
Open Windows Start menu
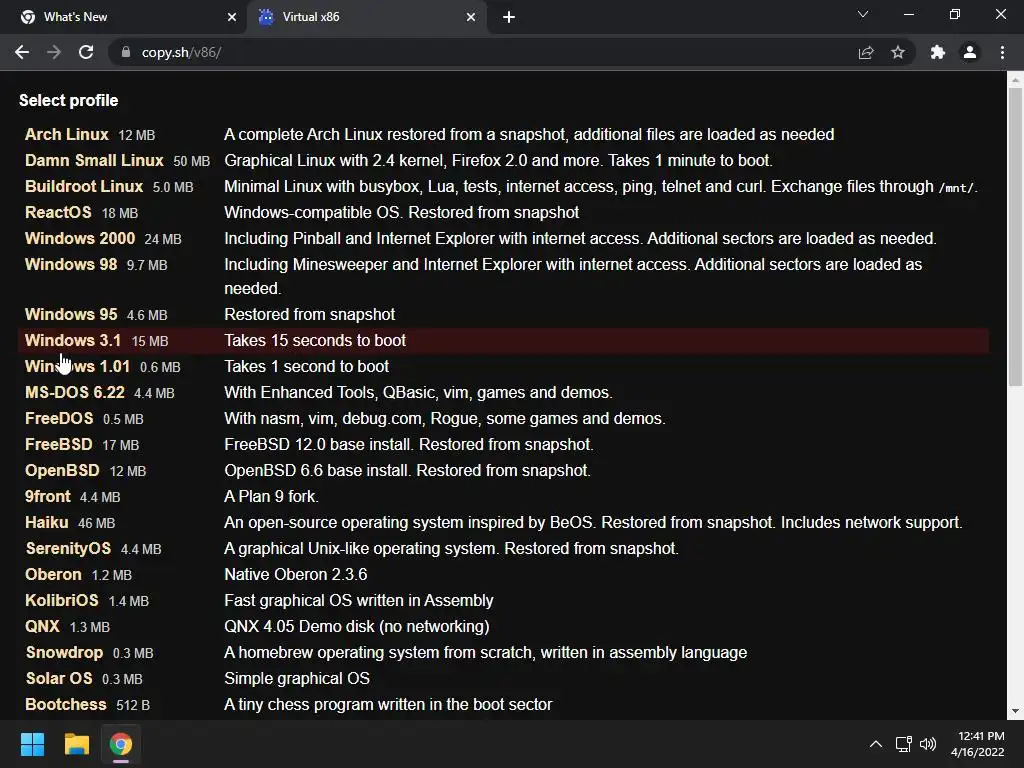click(32, 744)
